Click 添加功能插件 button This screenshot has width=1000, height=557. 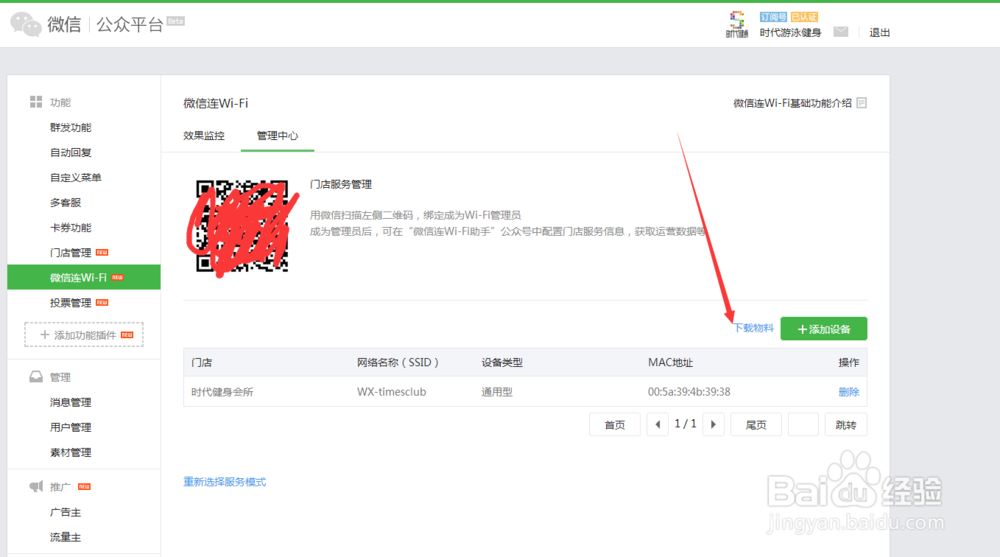[x=84, y=335]
